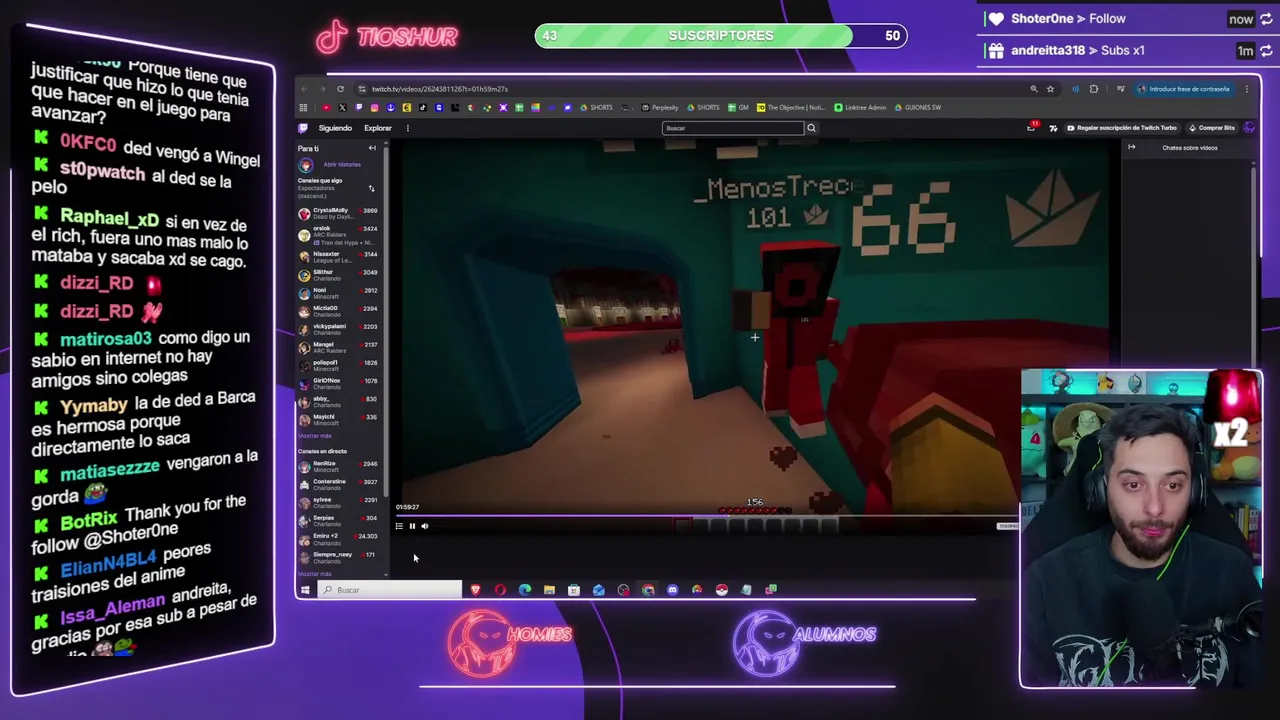Image resolution: width=1280 pixels, height=720 pixels.
Task: Click Introducir frase de contraseña button
Action: 1185,89
